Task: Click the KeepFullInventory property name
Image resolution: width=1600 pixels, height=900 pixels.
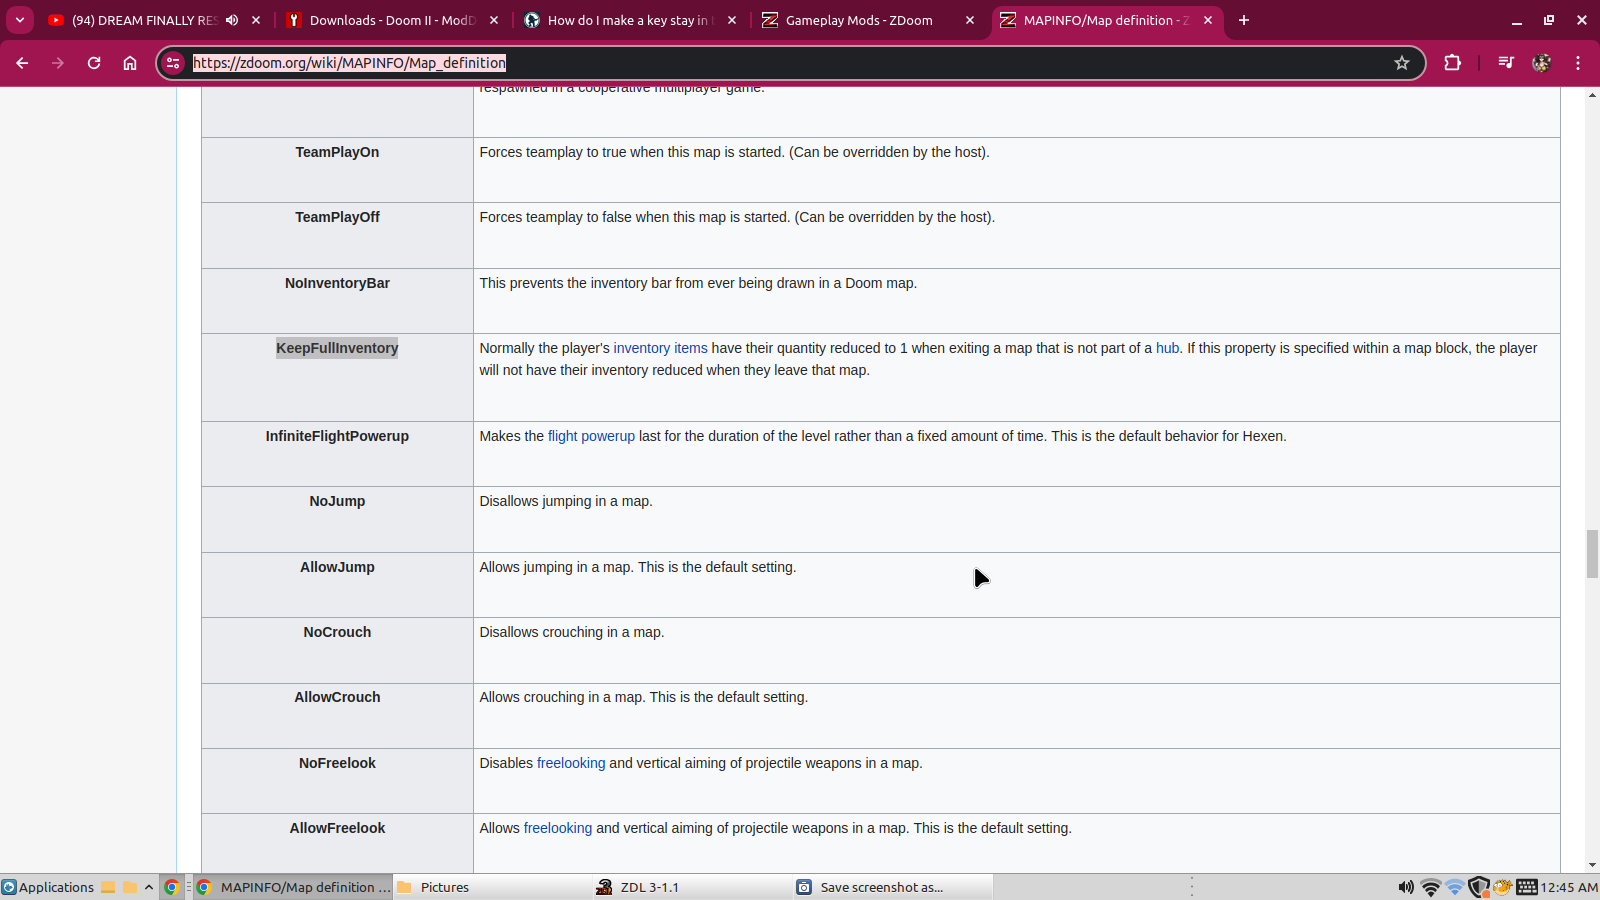Action: point(337,348)
